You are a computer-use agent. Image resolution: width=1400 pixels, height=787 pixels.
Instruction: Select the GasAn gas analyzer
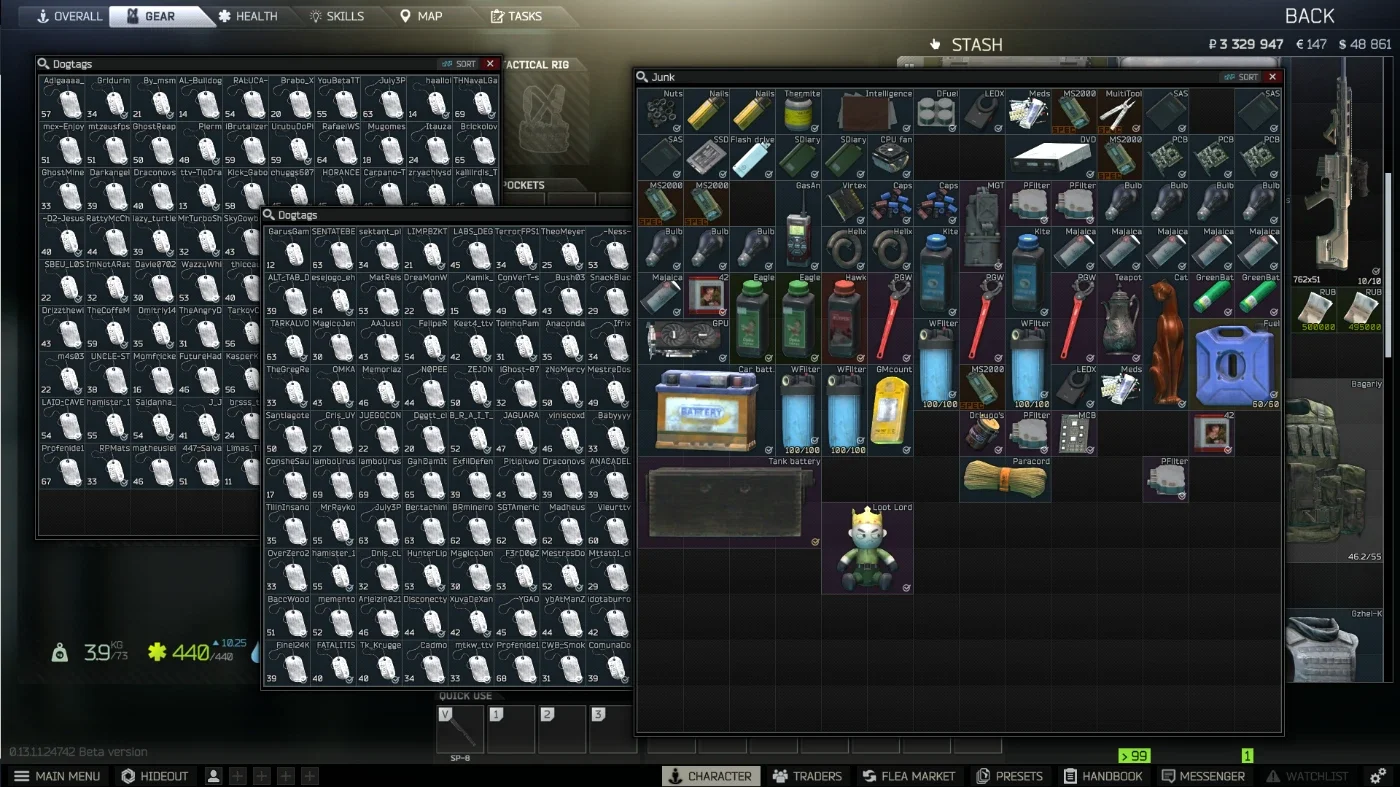coord(799,226)
